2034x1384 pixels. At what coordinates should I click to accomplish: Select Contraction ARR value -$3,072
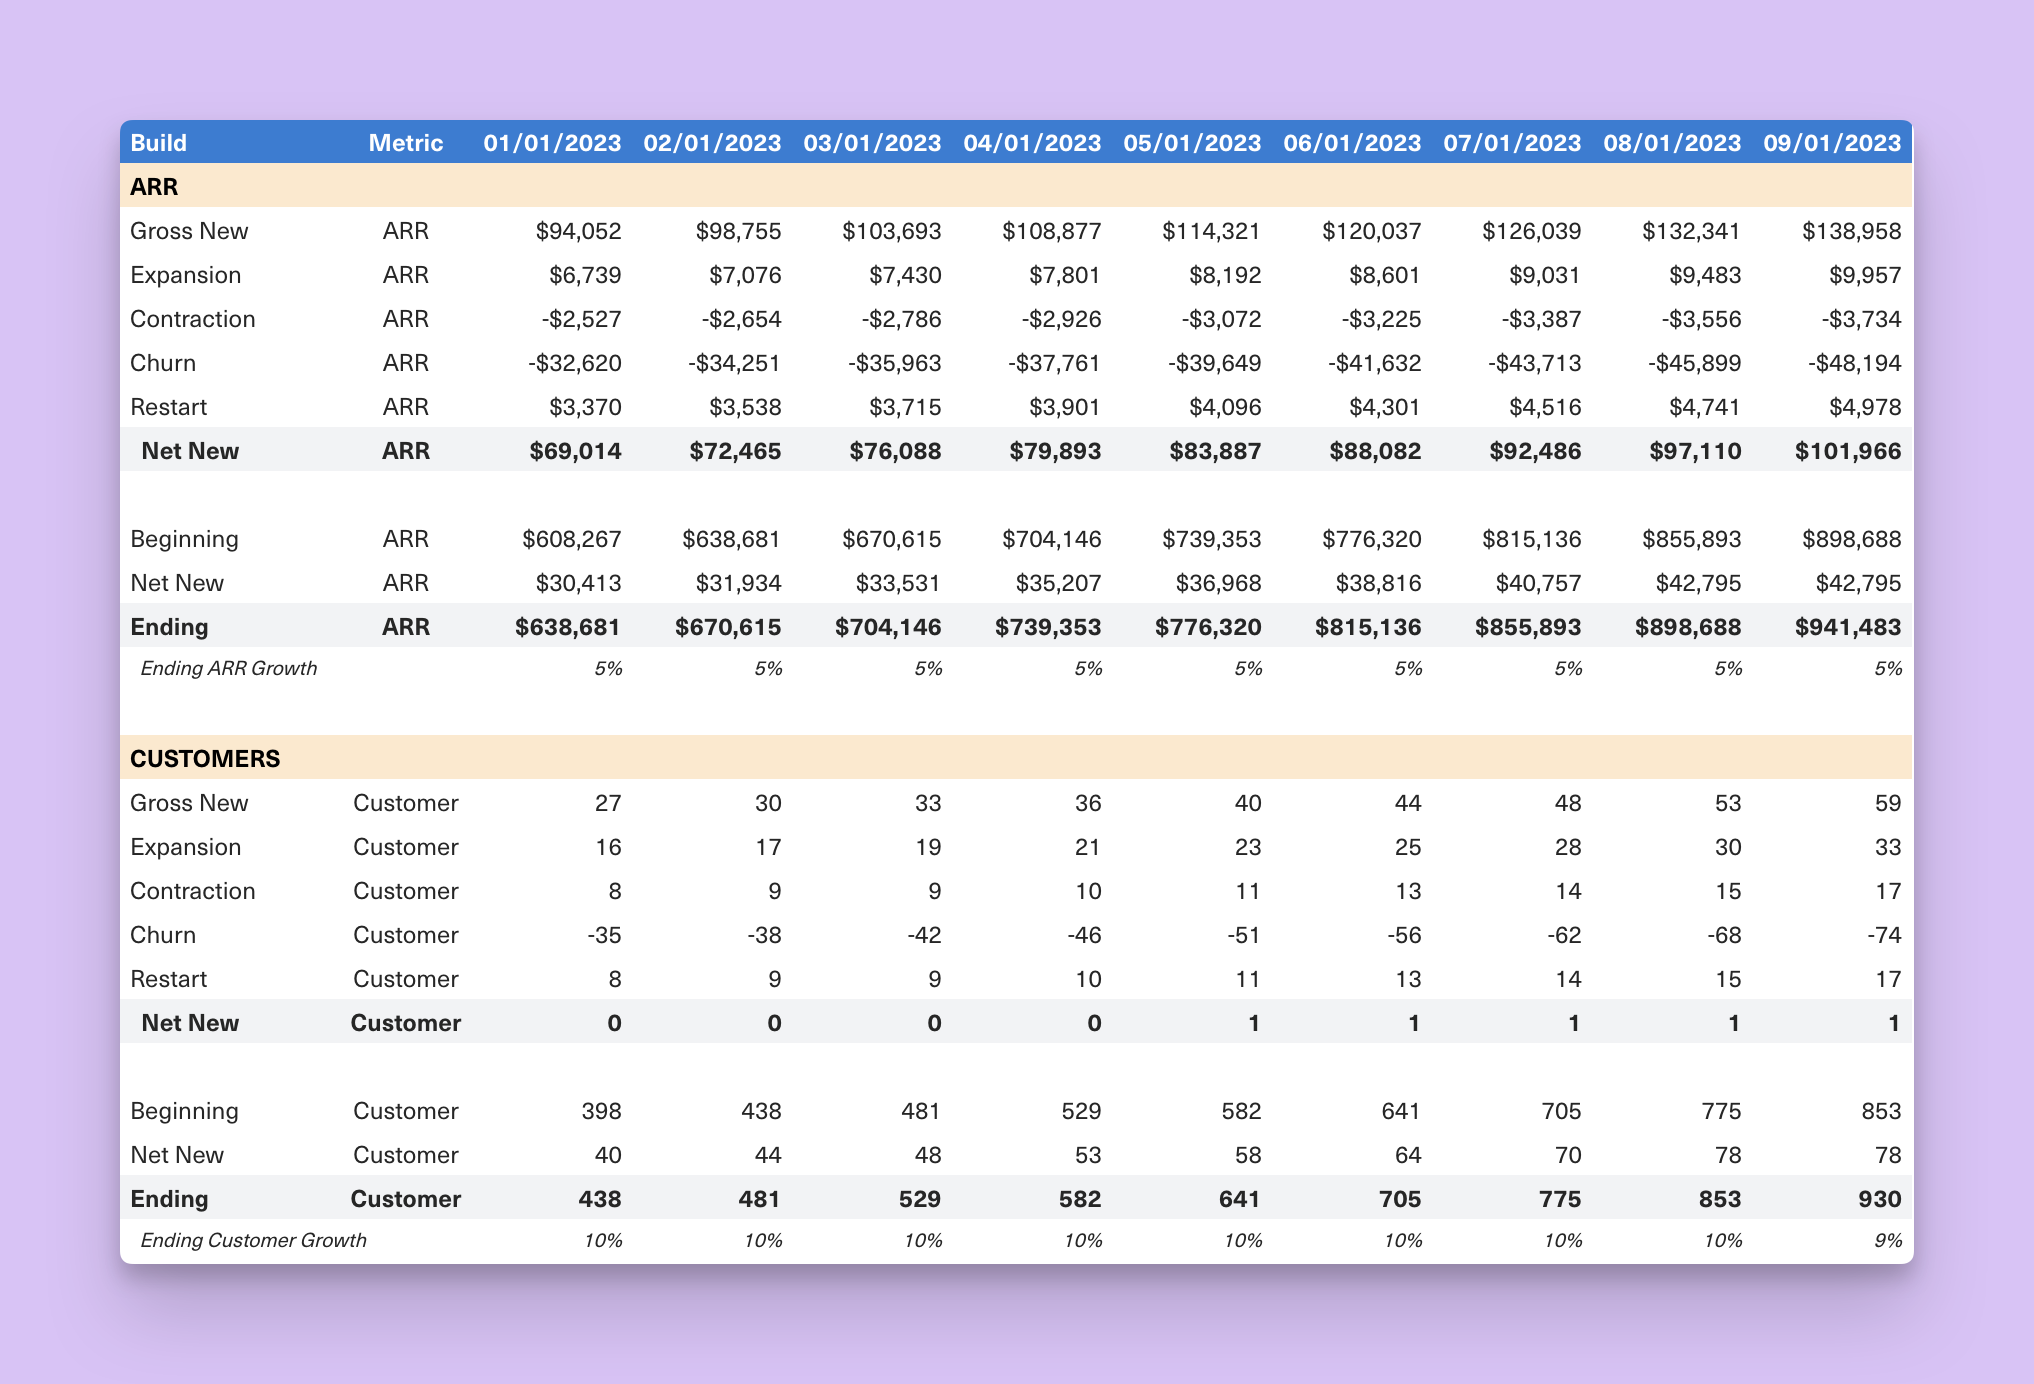tap(1215, 319)
